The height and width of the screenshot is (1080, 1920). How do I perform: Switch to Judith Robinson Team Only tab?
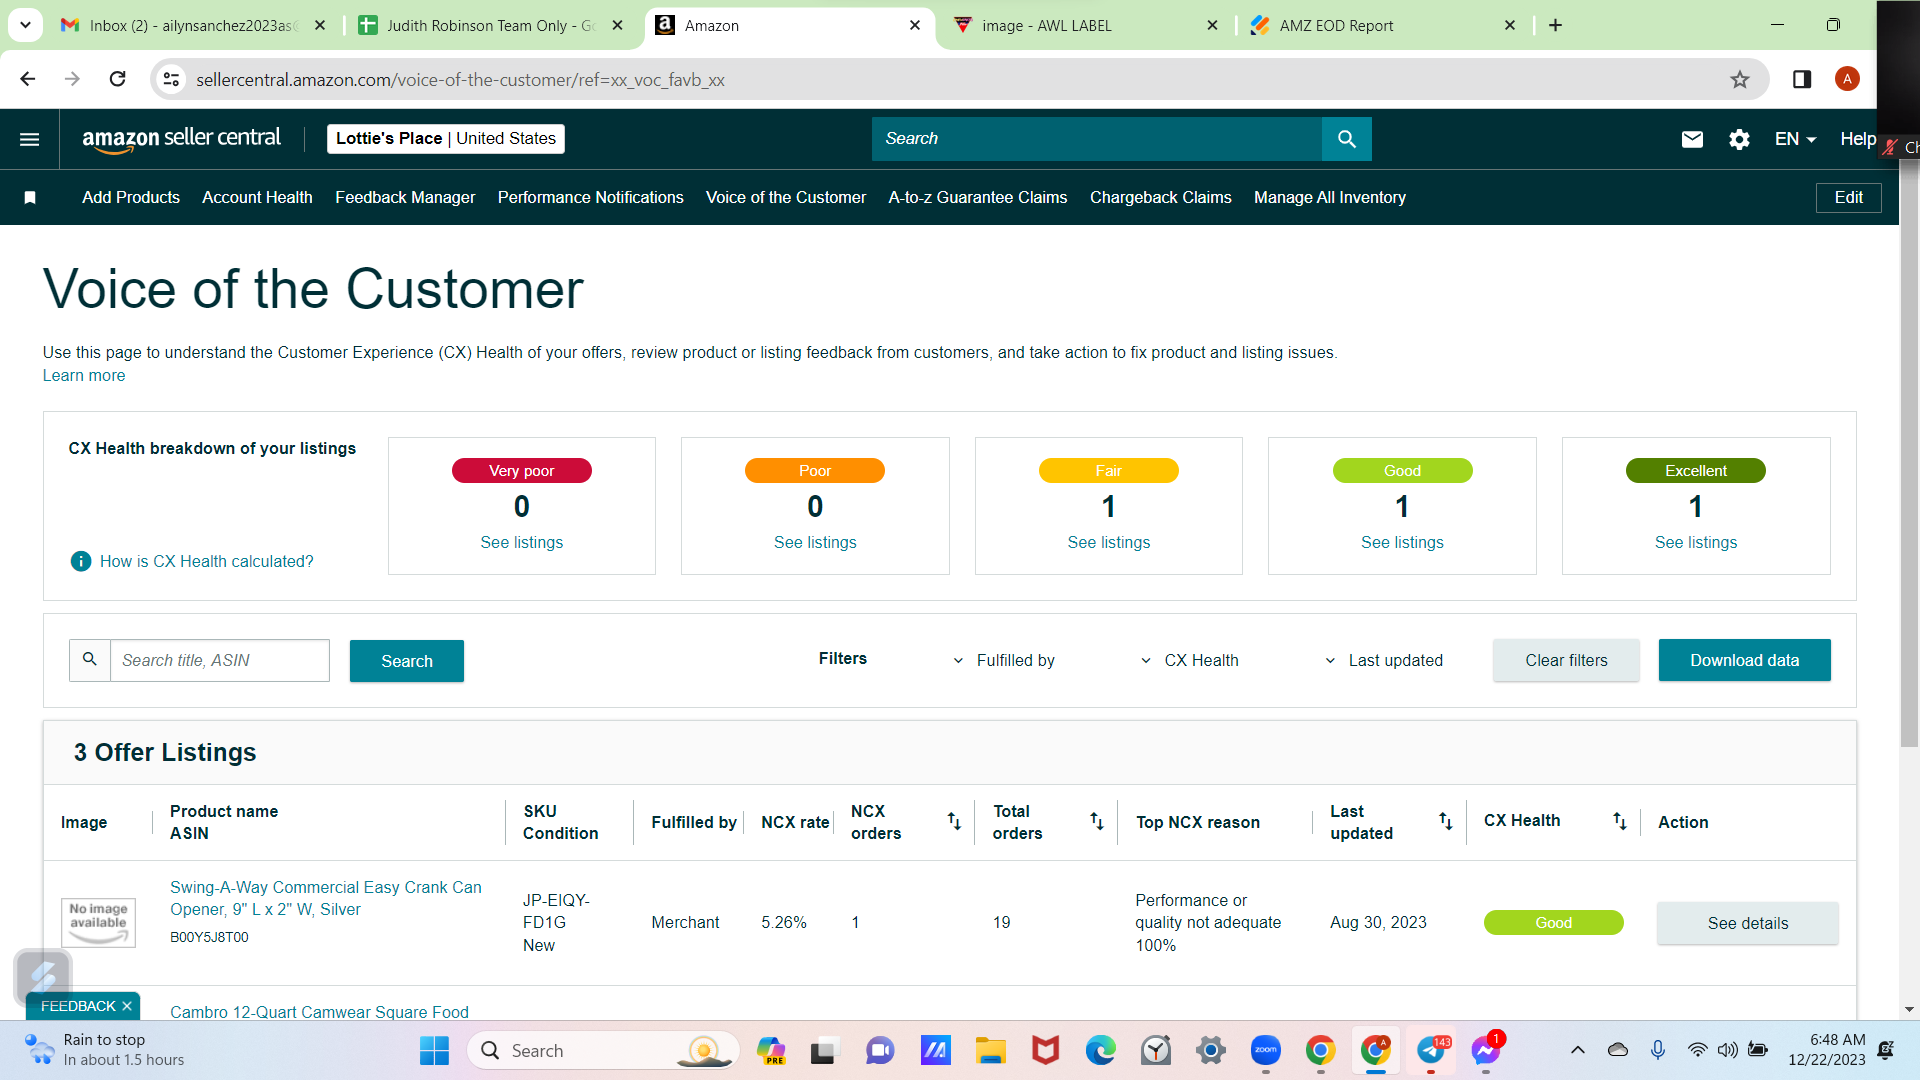491,25
